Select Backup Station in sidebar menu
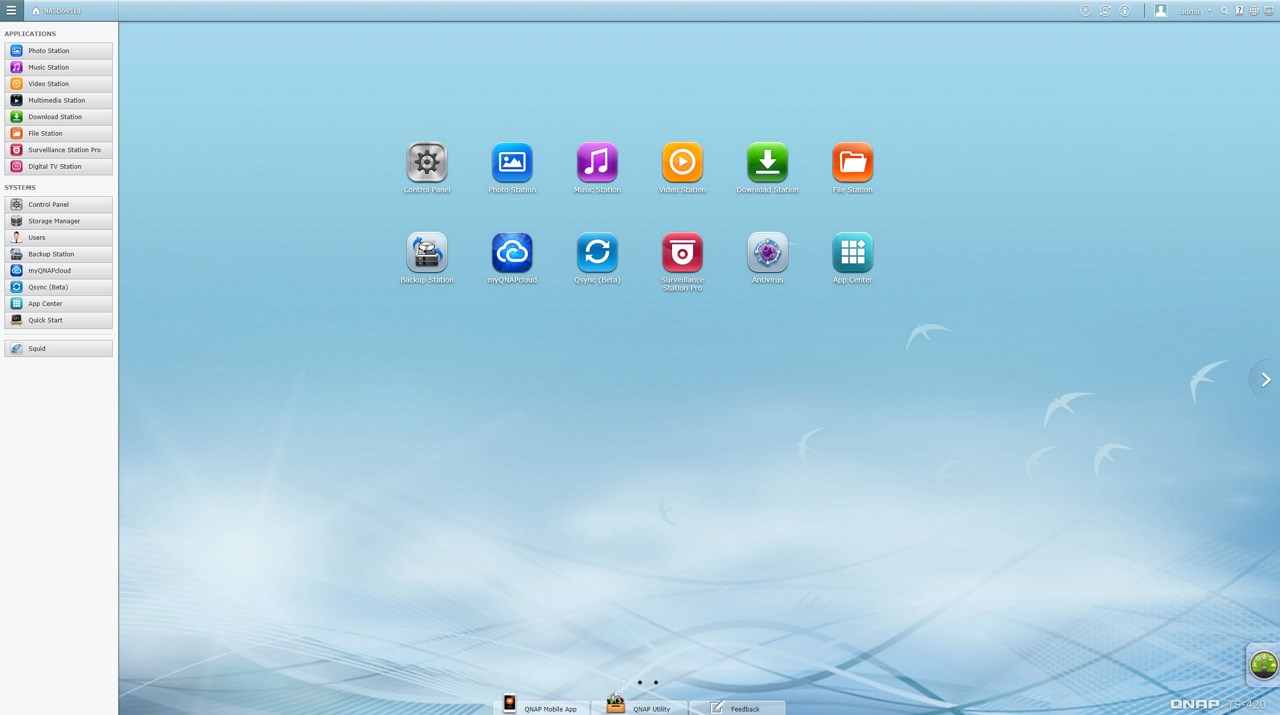1280x715 pixels. click(58, 254)
